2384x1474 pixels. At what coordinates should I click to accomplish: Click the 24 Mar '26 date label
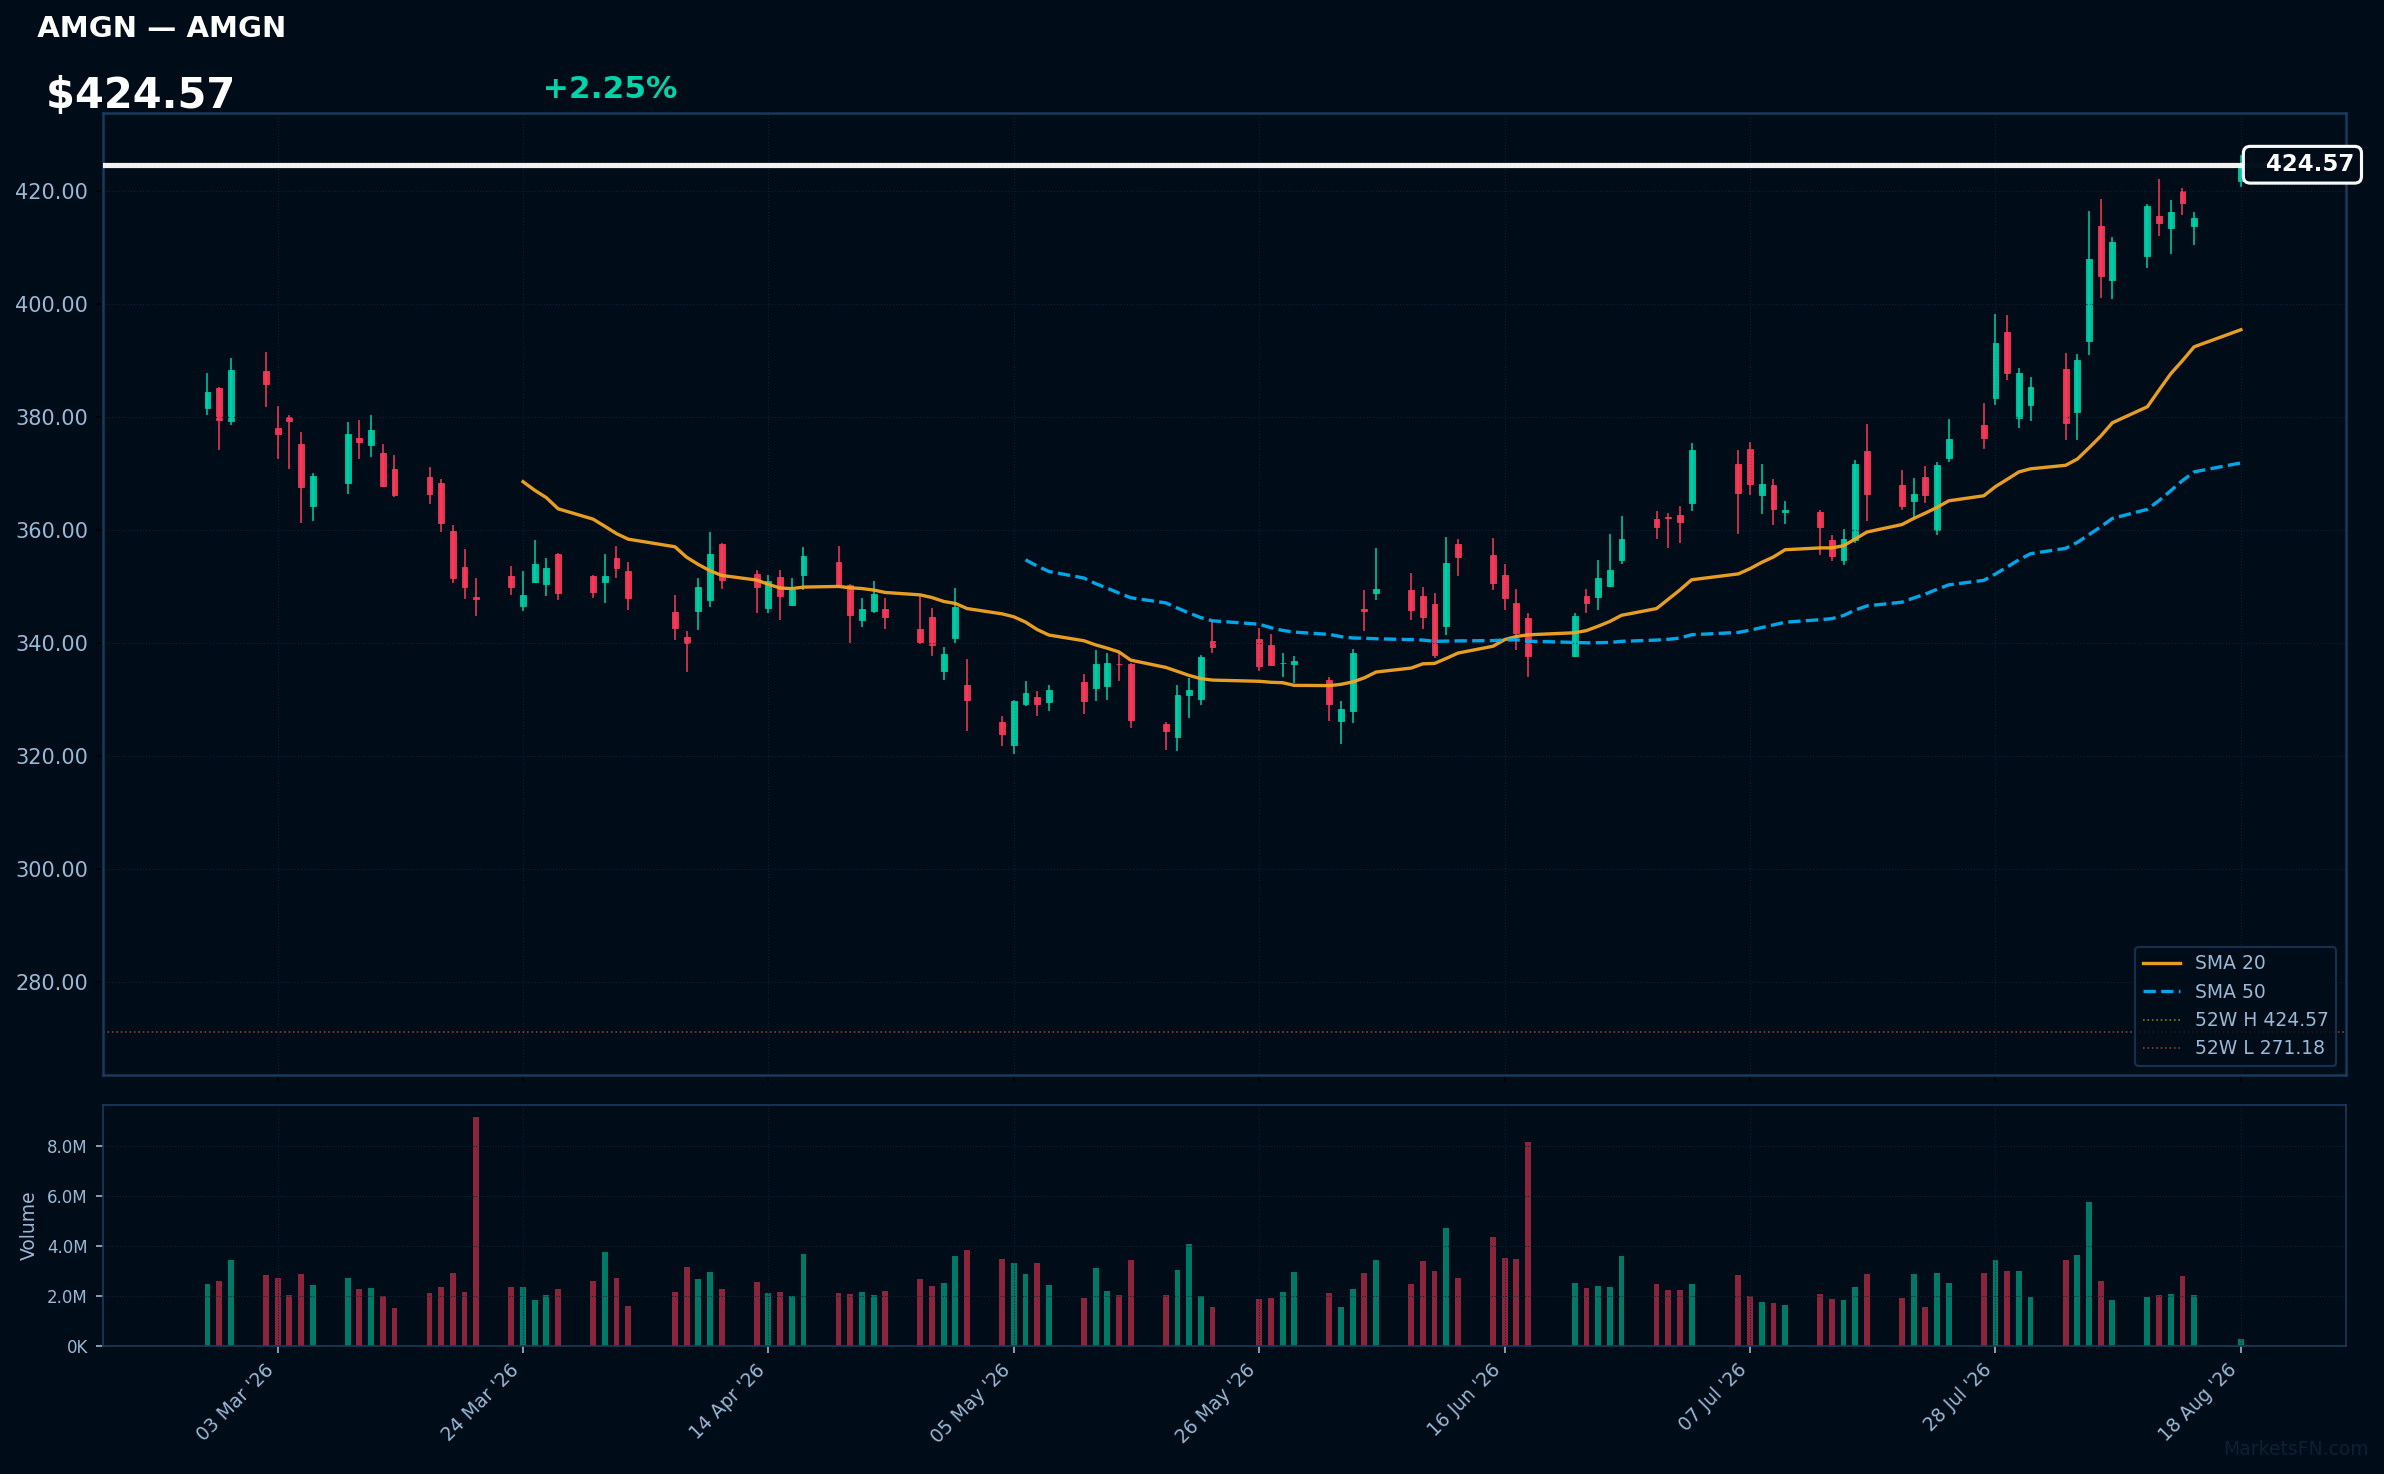479,1402
